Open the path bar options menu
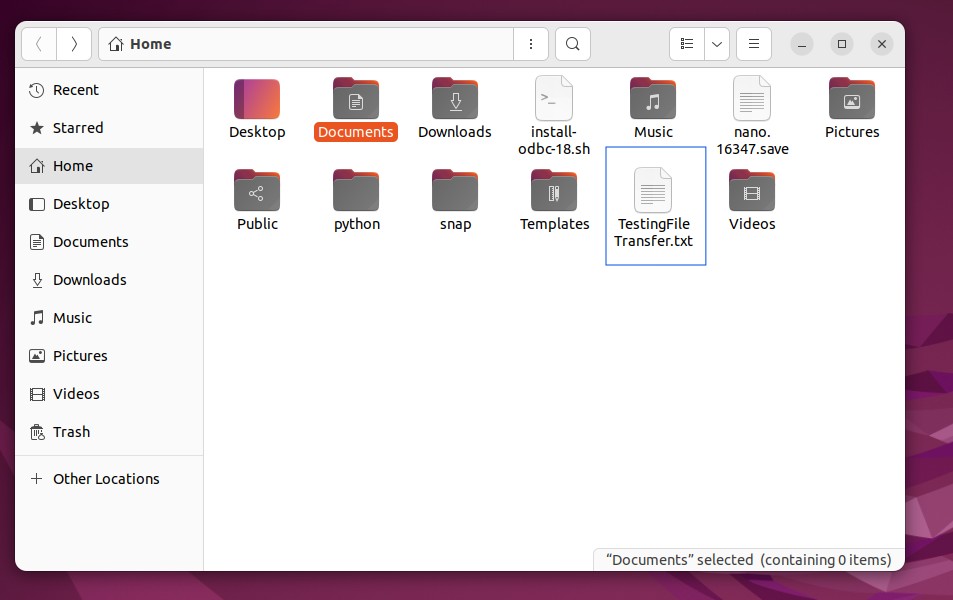The height and width of the screenshot is (600, 953). [531, 44]
